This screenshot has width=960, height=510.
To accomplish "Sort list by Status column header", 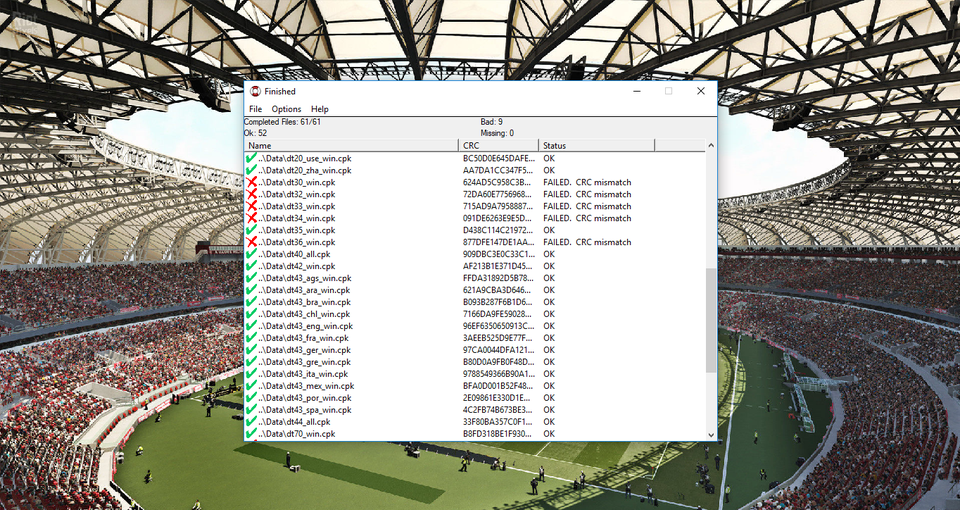I will (597, 146).
